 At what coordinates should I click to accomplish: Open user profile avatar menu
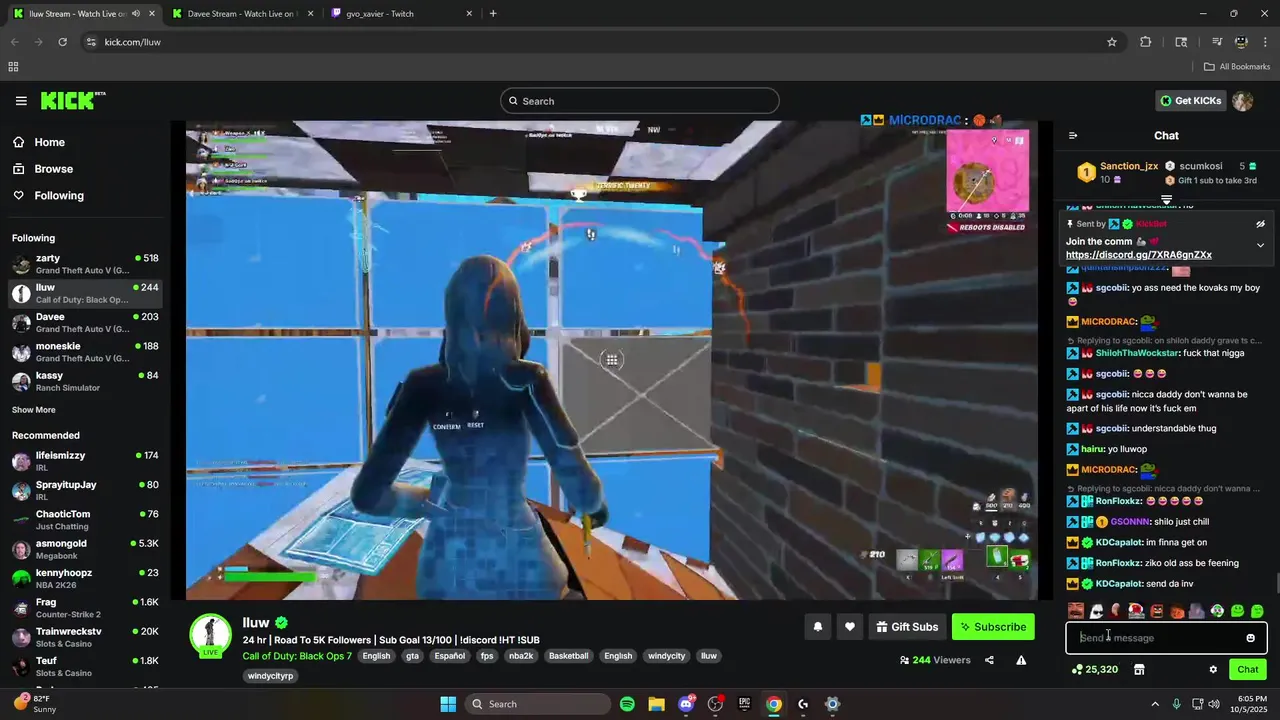[x=1243, y=101]
